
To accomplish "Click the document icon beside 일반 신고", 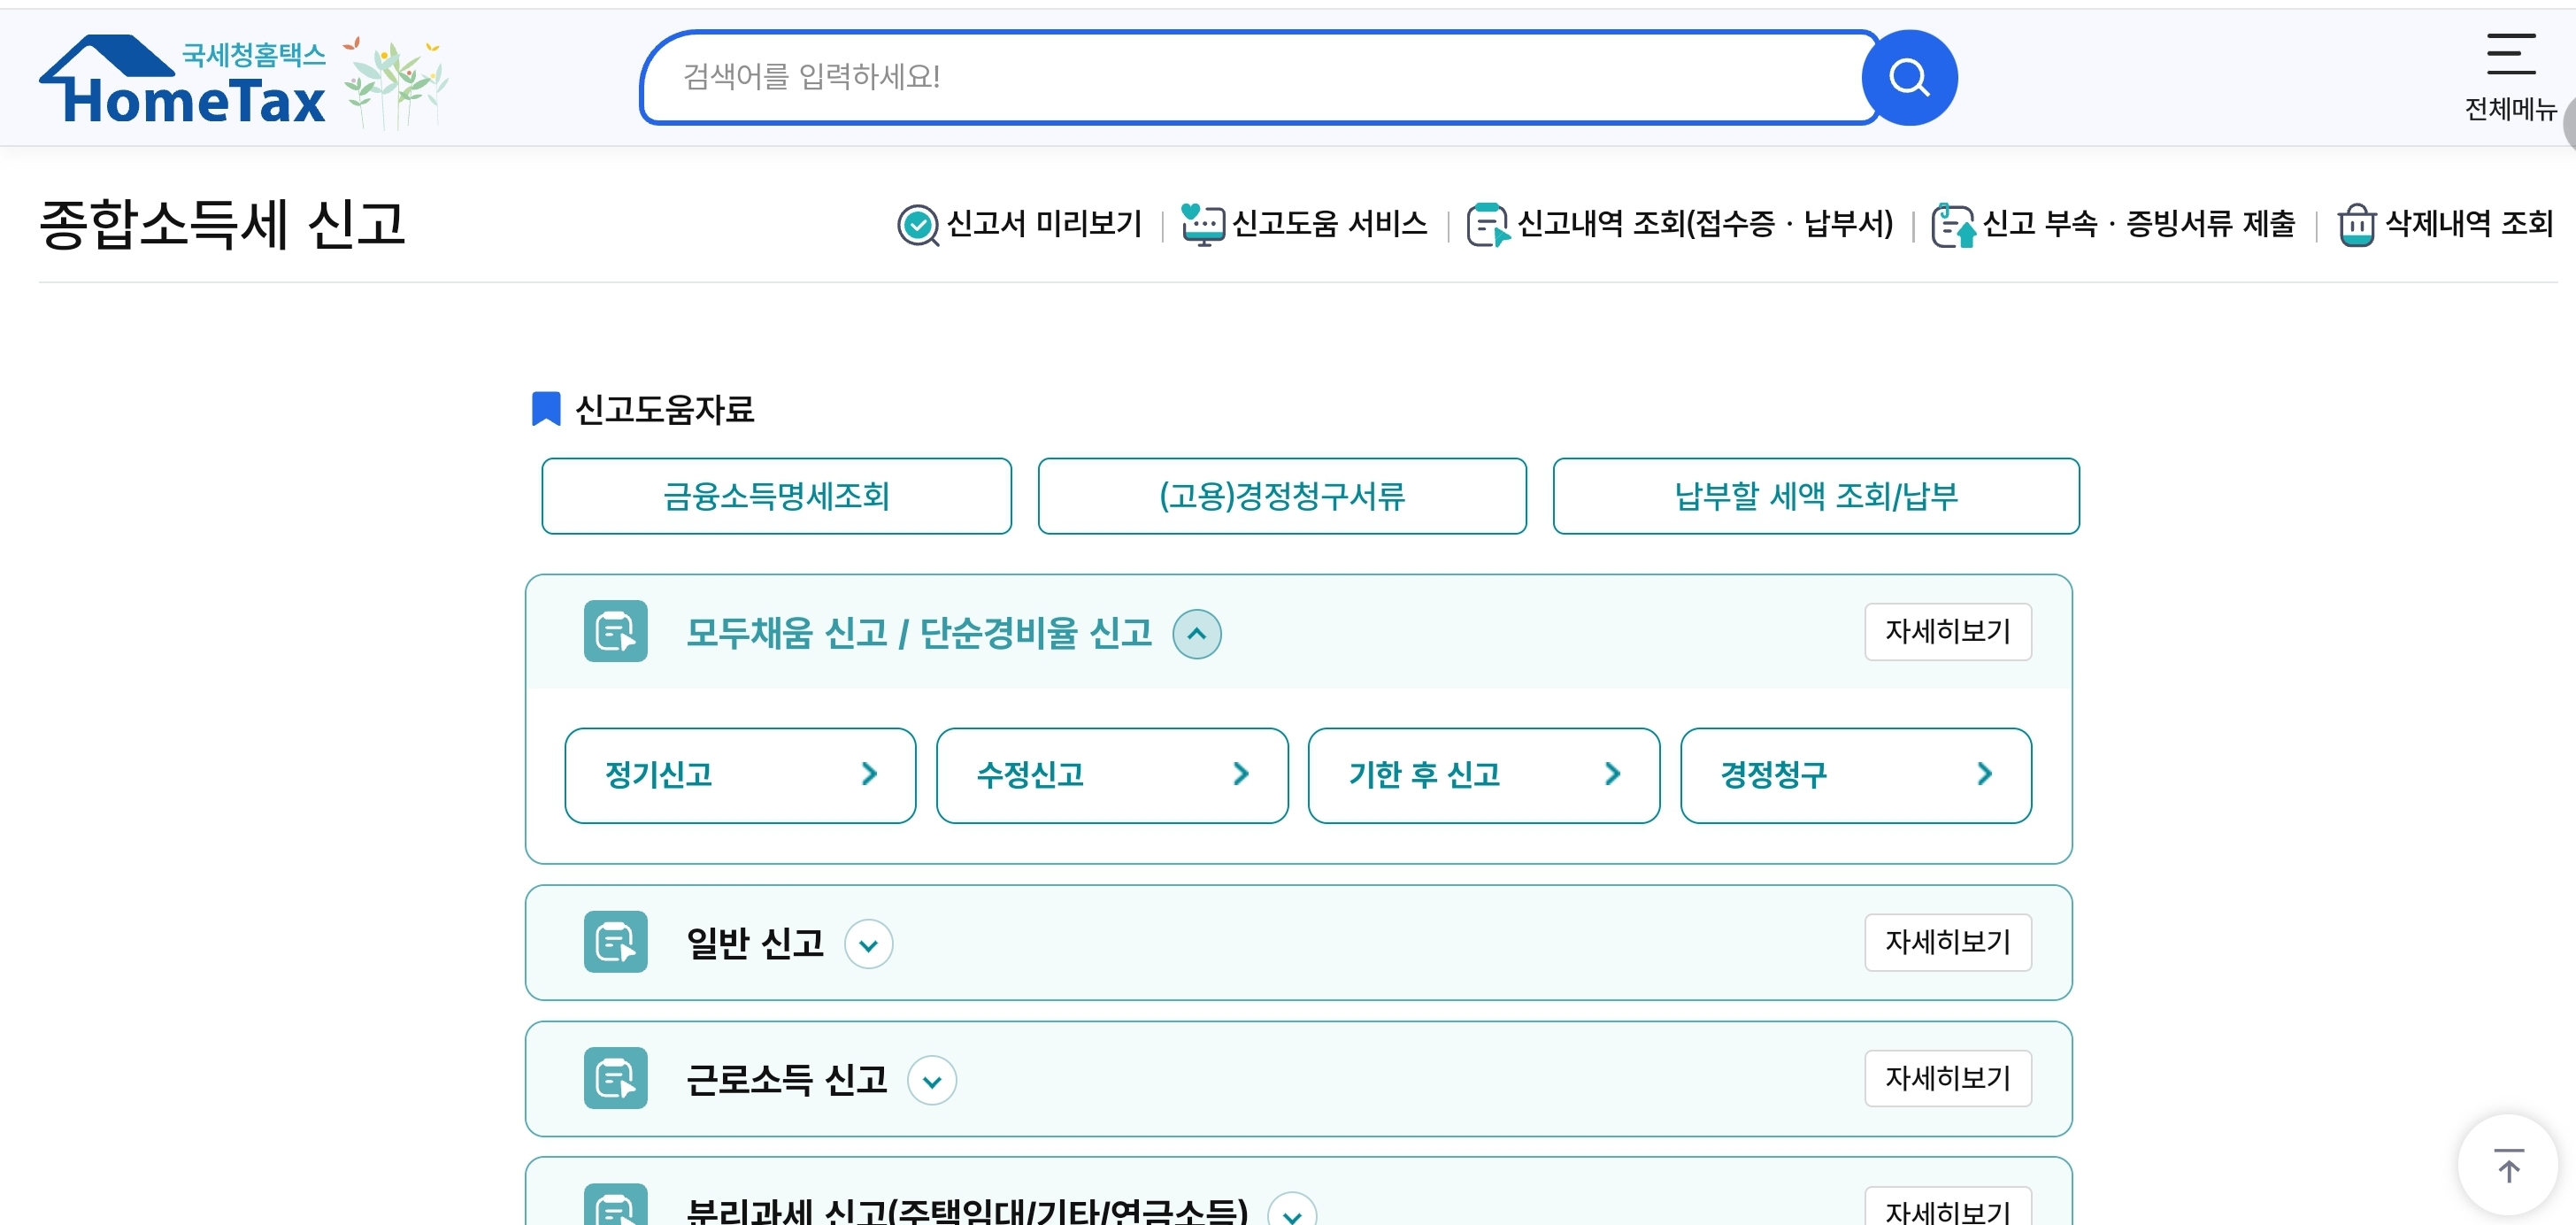I will point(615,942).
